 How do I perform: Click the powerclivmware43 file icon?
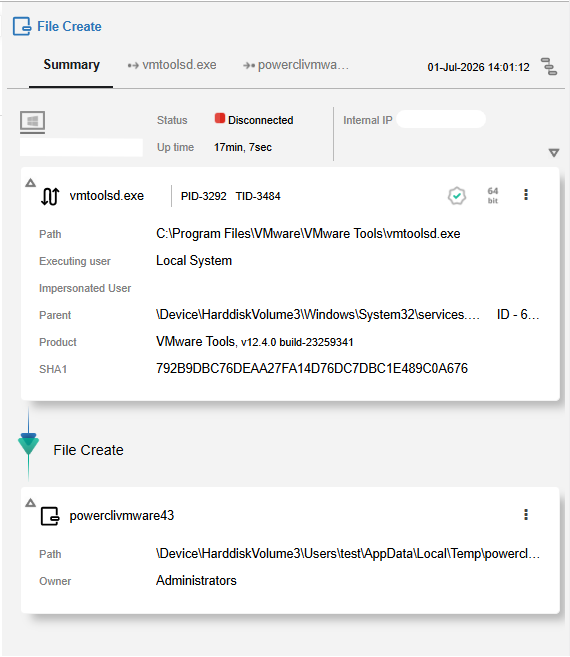click(x=50, y=516)
